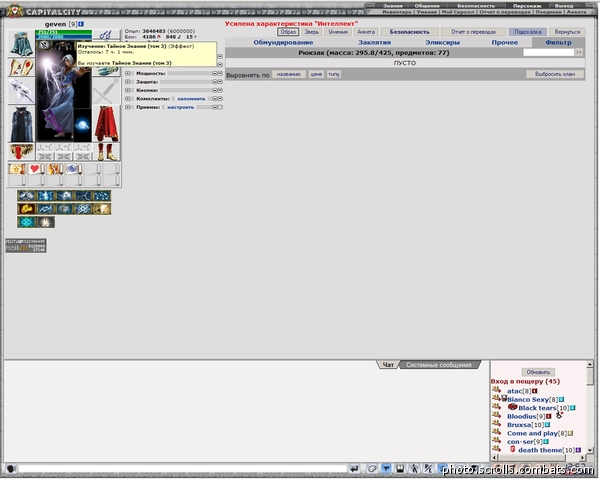Click the backpack filter text field
This screenshot has height=480, width=600.
coord(548,52)
